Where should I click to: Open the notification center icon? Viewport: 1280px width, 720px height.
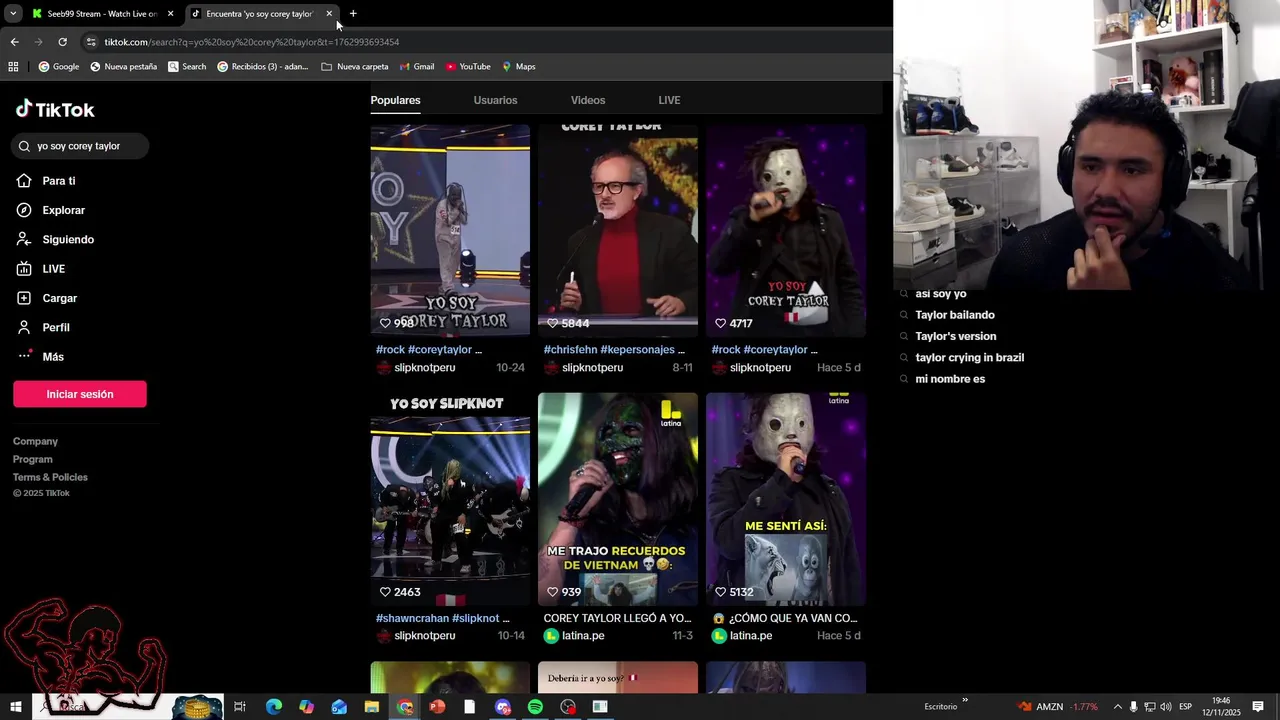tap(1258, 707)
